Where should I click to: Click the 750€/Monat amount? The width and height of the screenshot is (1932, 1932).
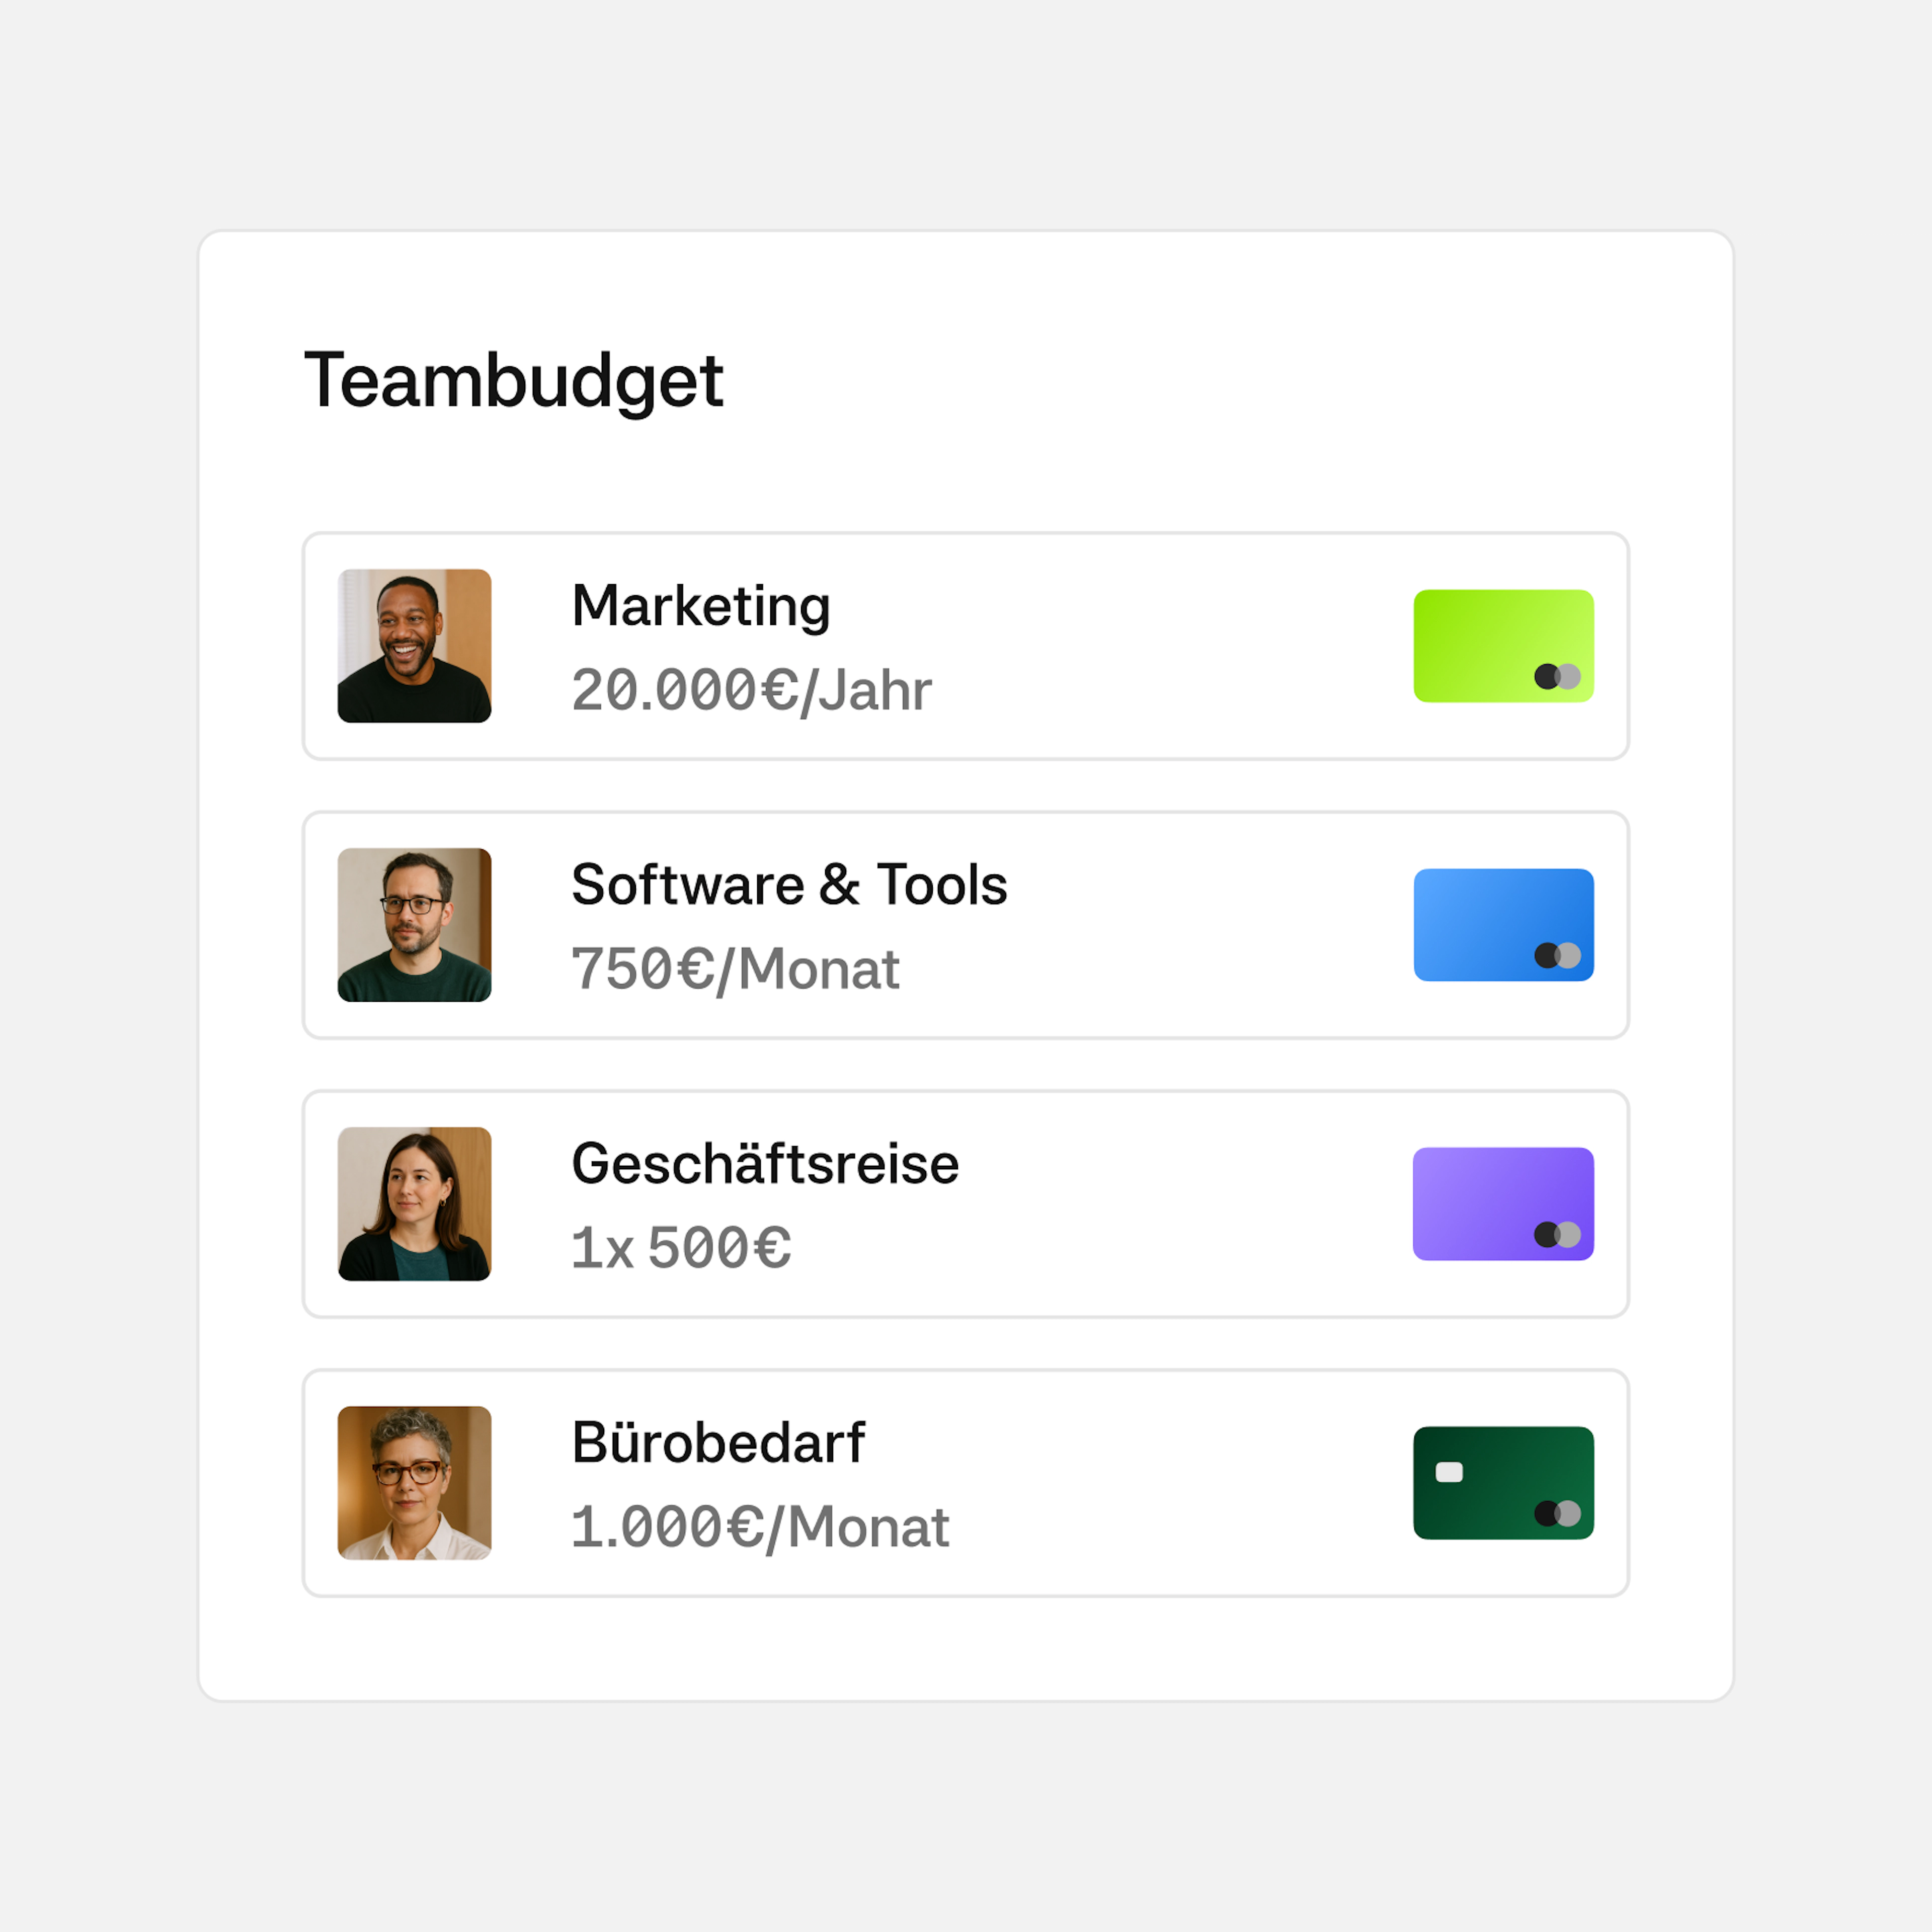[735, 970]
